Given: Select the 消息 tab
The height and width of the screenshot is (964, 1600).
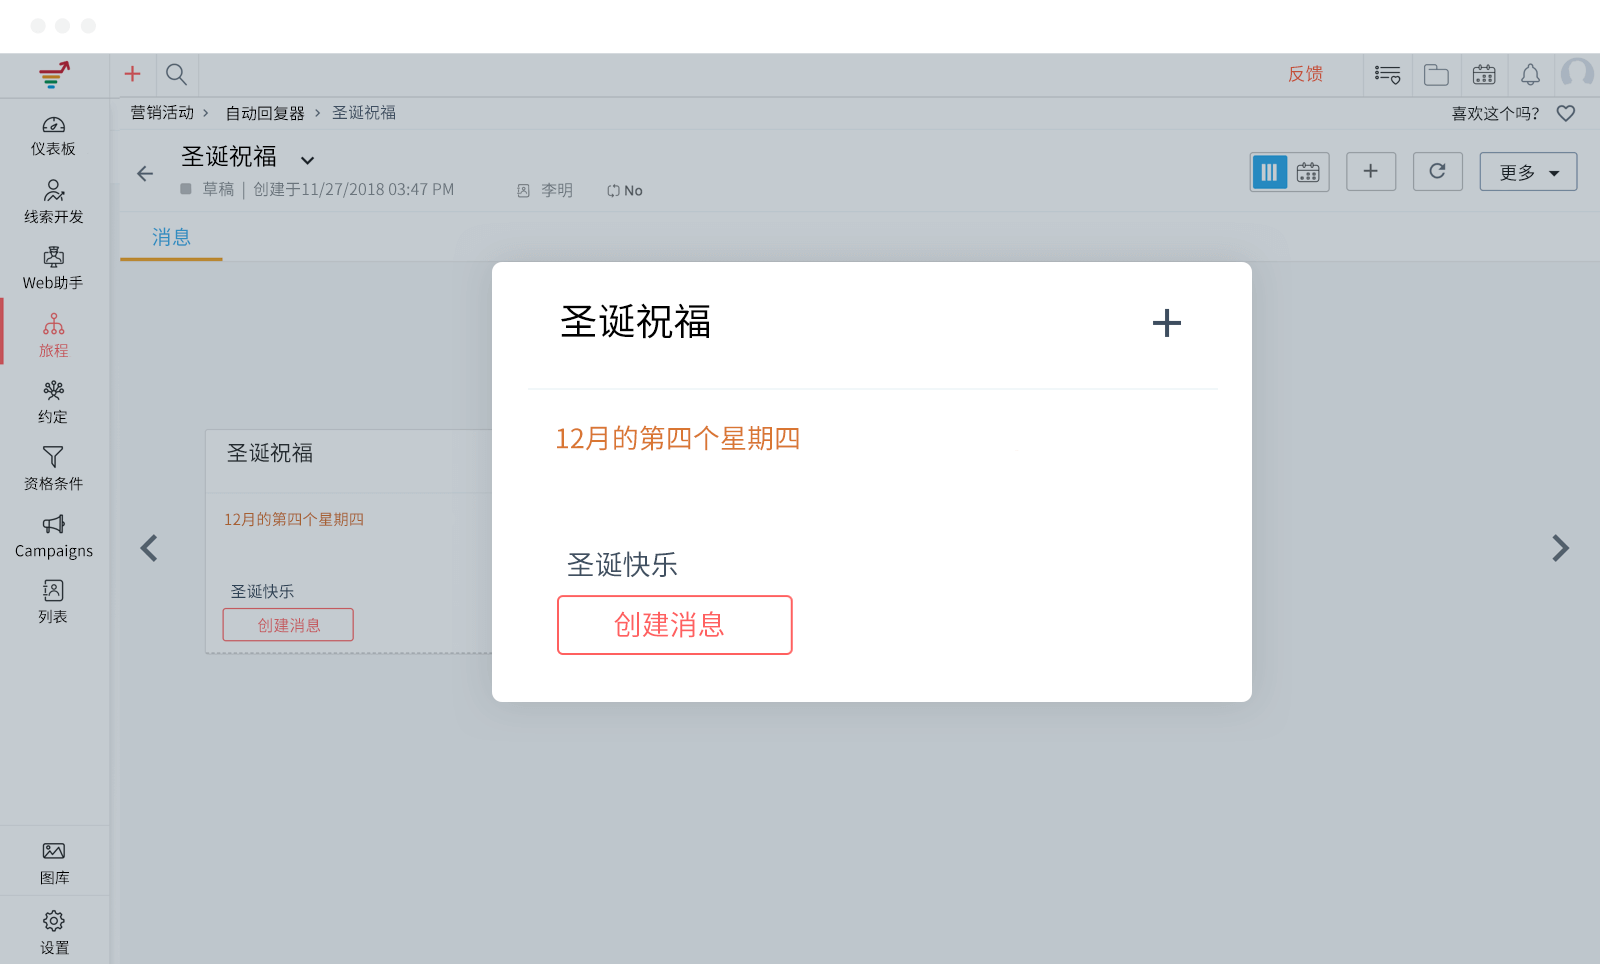Looking at the screenshot, I should (171, 237).
